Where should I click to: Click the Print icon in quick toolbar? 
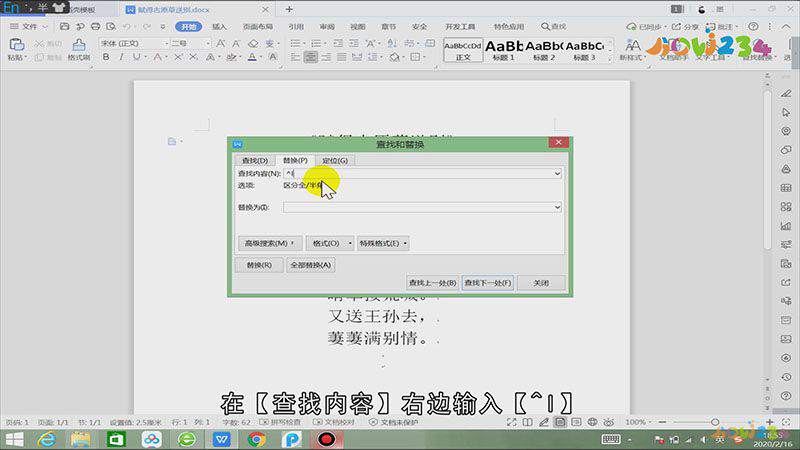click(x=95, y=26)
